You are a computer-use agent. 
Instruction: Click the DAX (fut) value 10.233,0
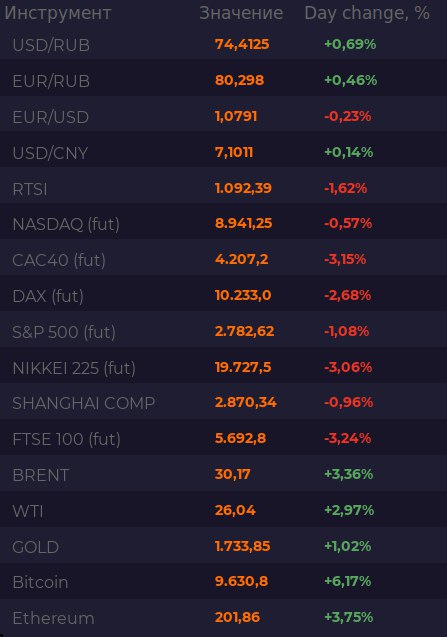243,295
